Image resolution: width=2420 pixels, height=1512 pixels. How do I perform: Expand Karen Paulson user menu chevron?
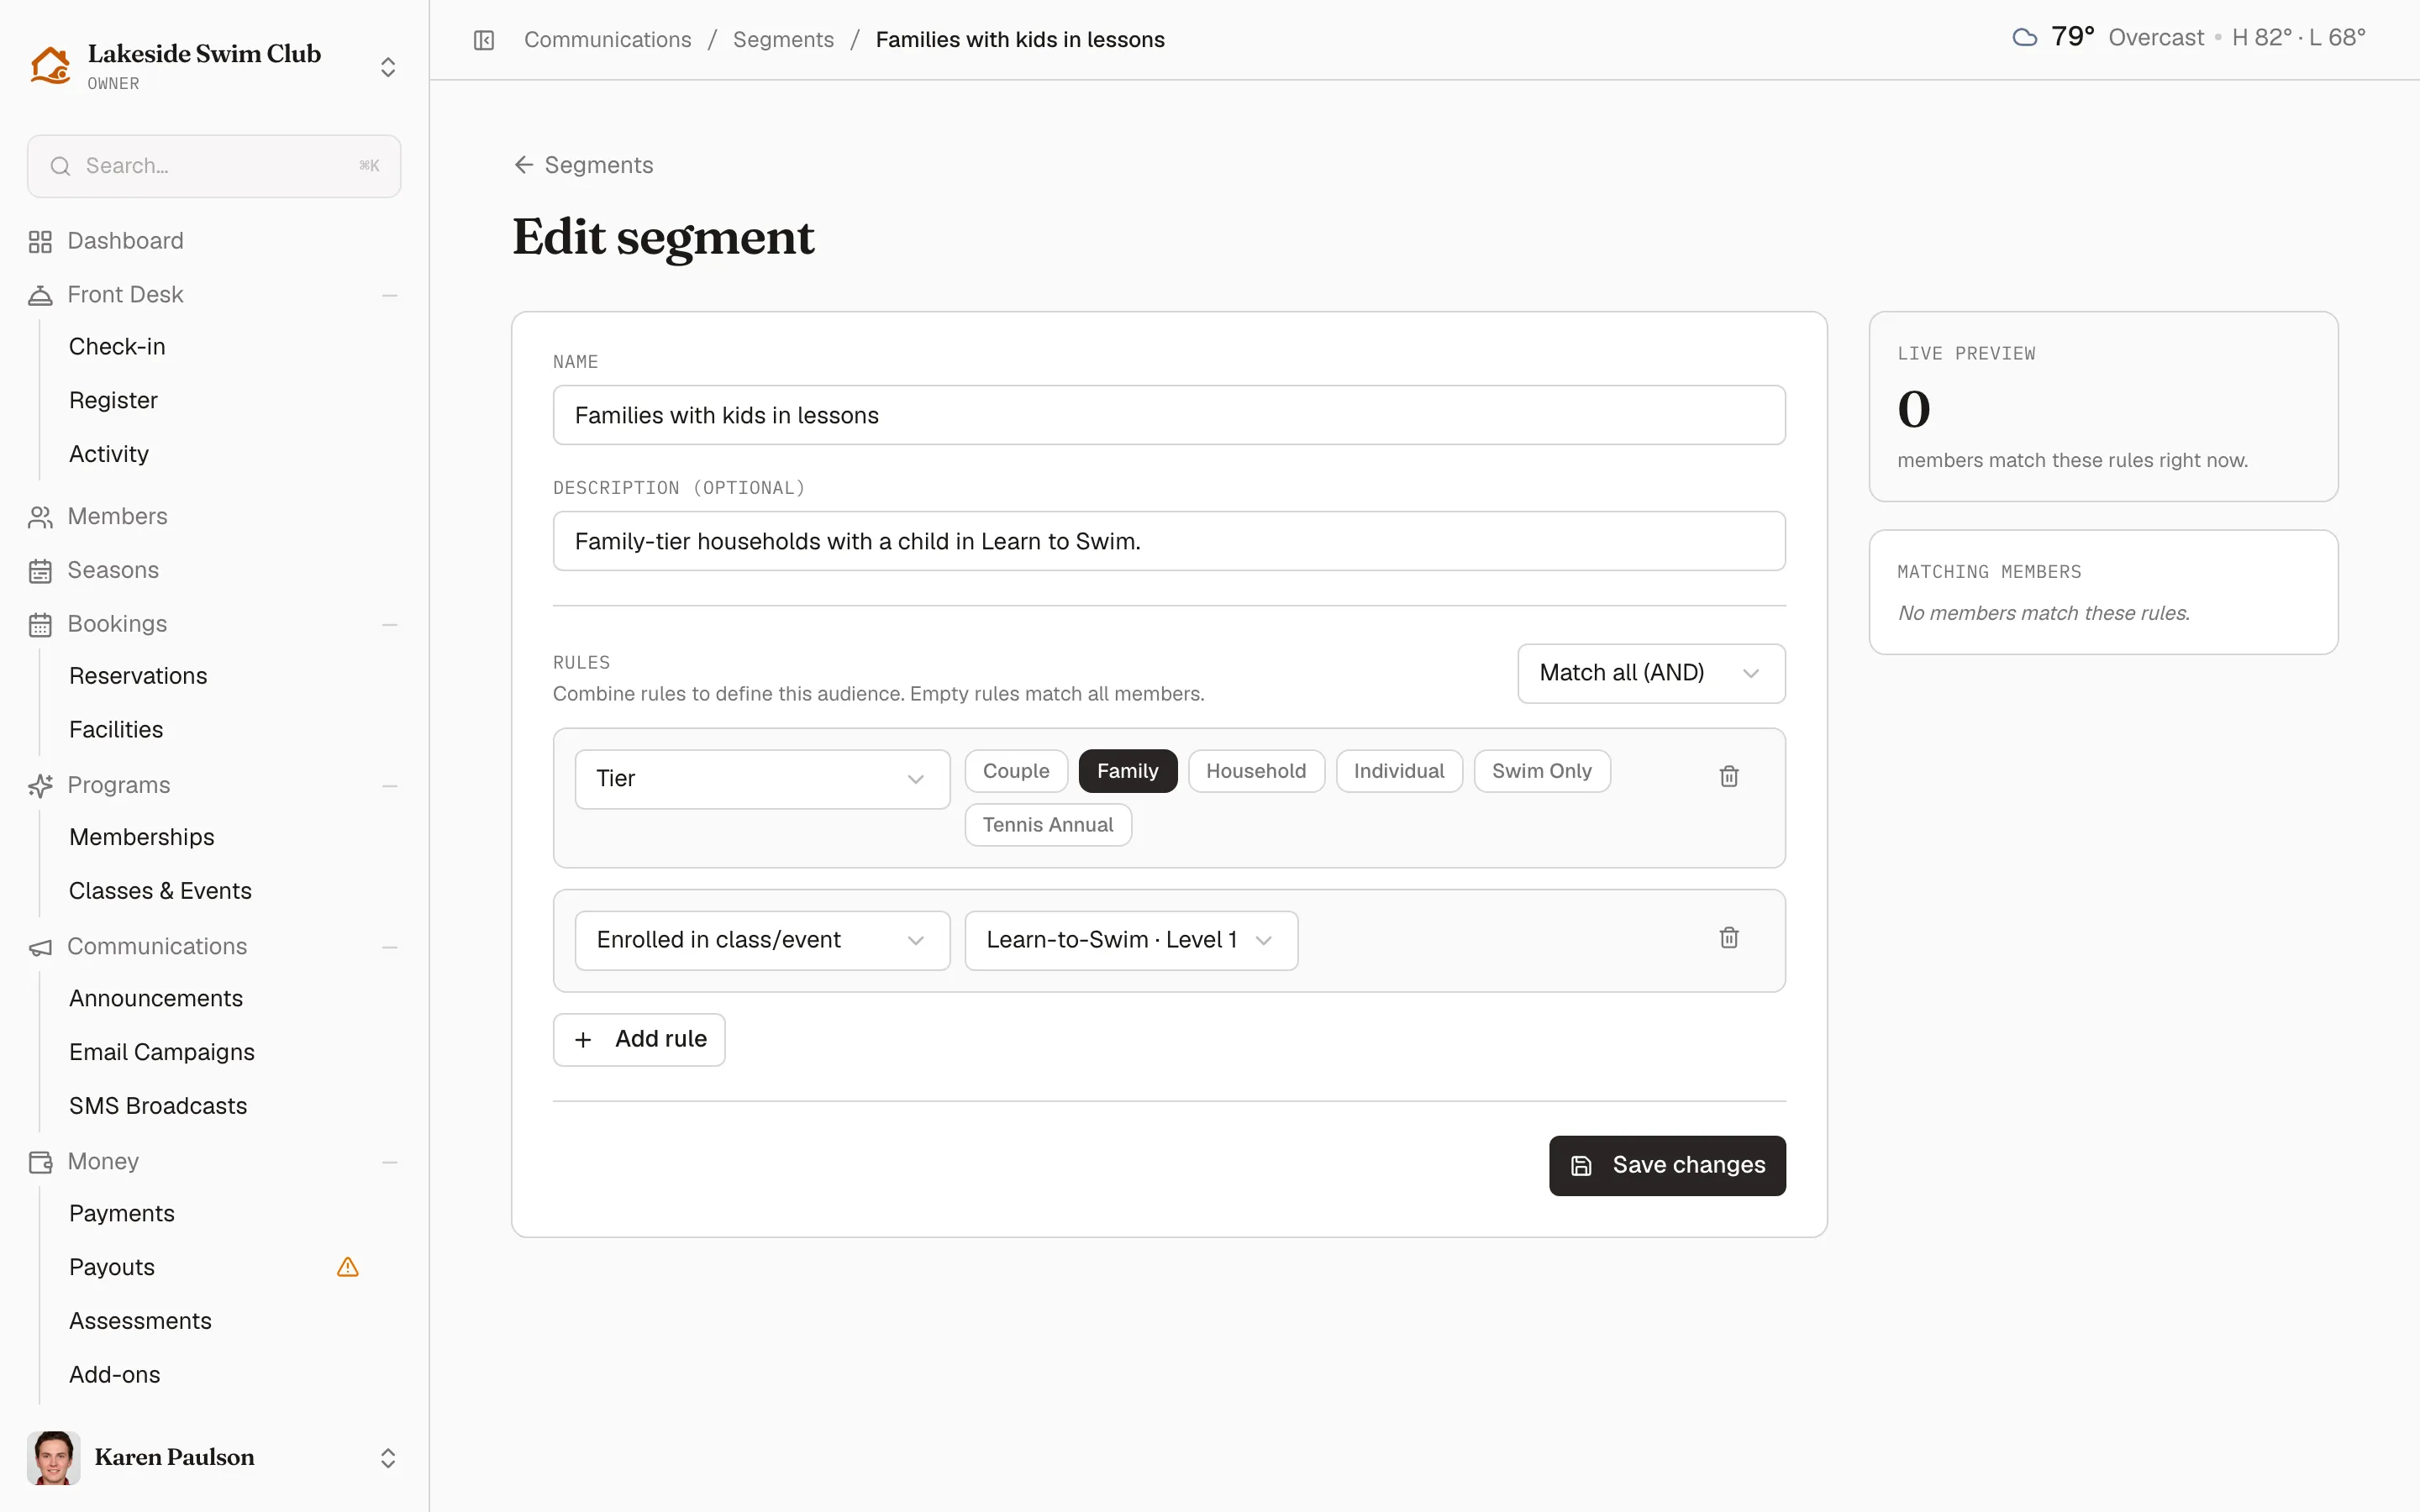[x=388, y=1458]
